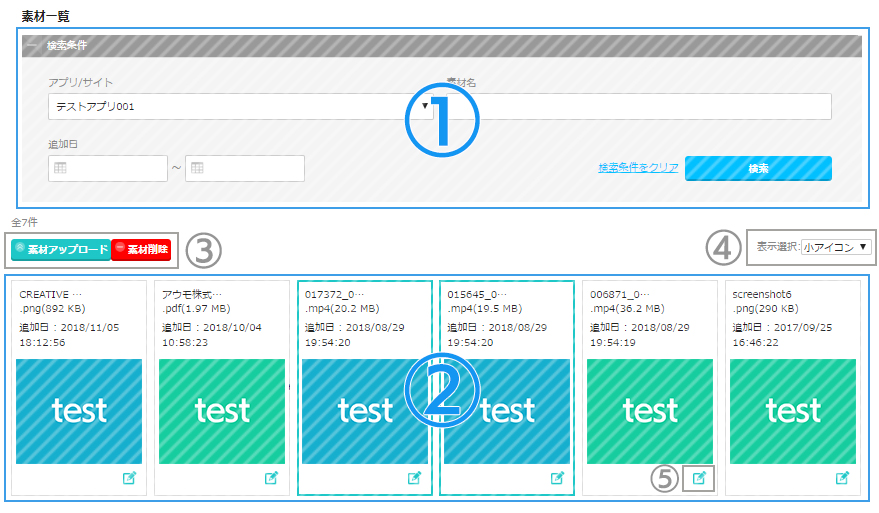Click edit icon on アウモ株式 .pdf card
The height and width of the screenshot is (513, 879).
[271, 478]
